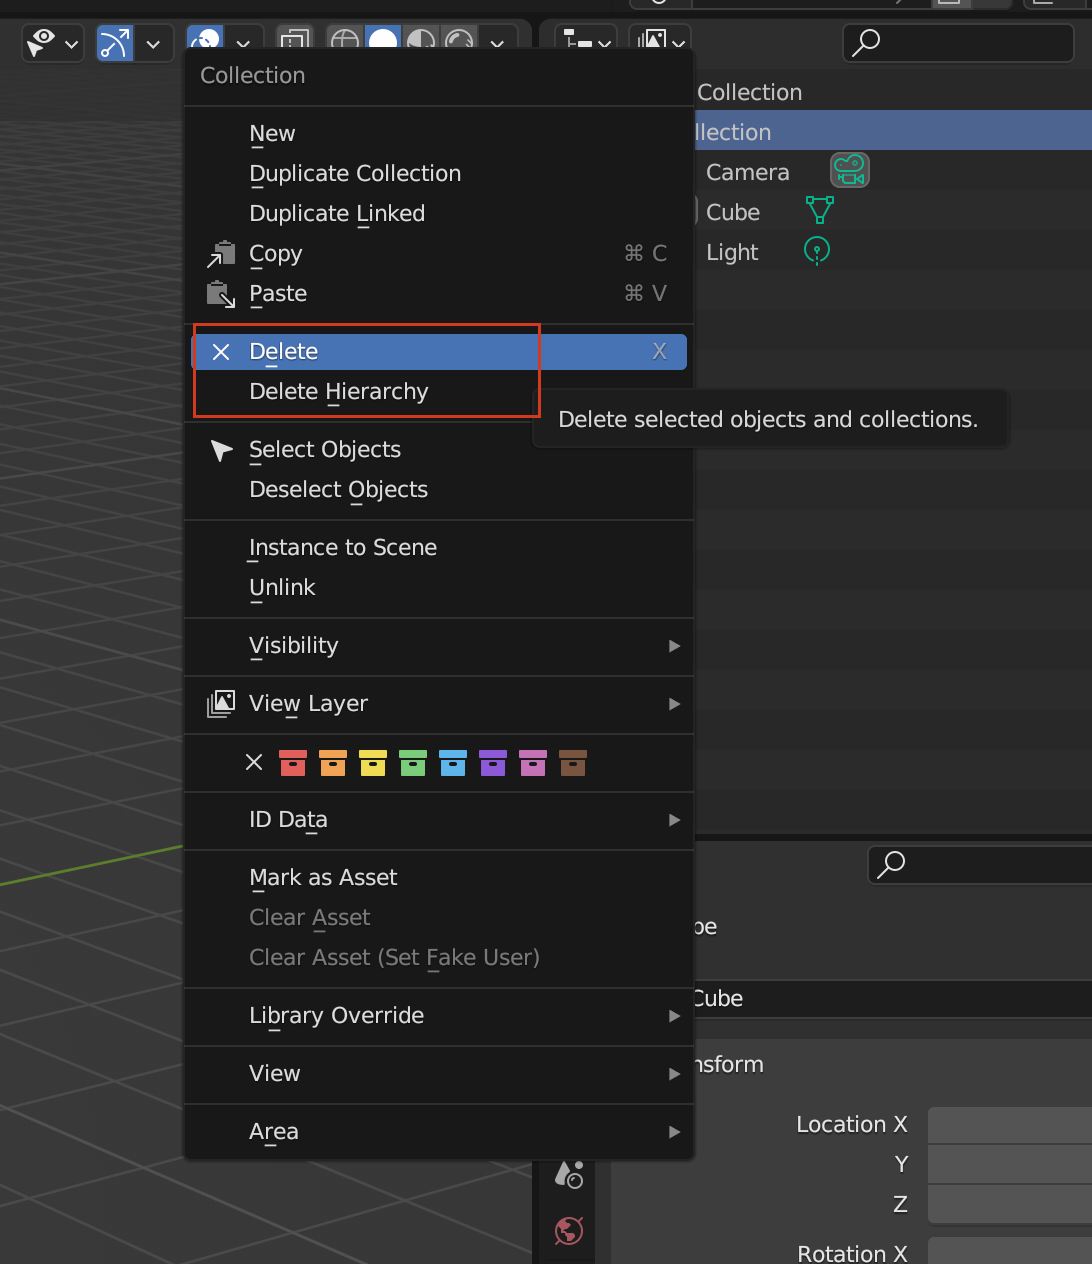Toggle viewport gizmos button
This screenshot has width=1092, height=1264.
point(115,43)
